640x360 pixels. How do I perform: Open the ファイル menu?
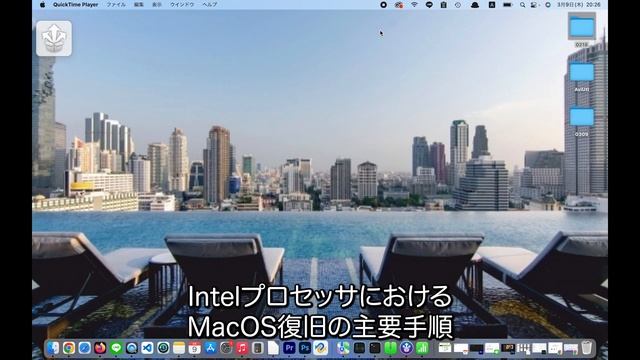tap(116, 5)
